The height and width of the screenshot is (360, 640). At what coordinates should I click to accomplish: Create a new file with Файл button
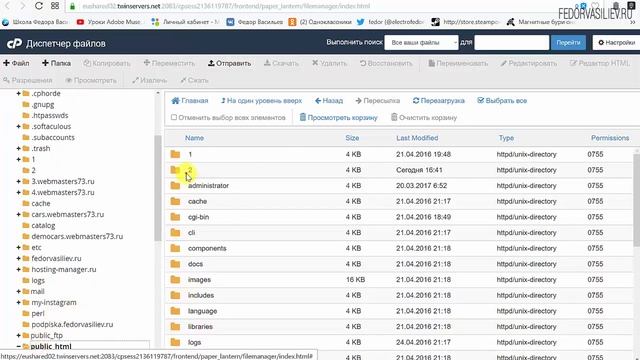[16, 63]
